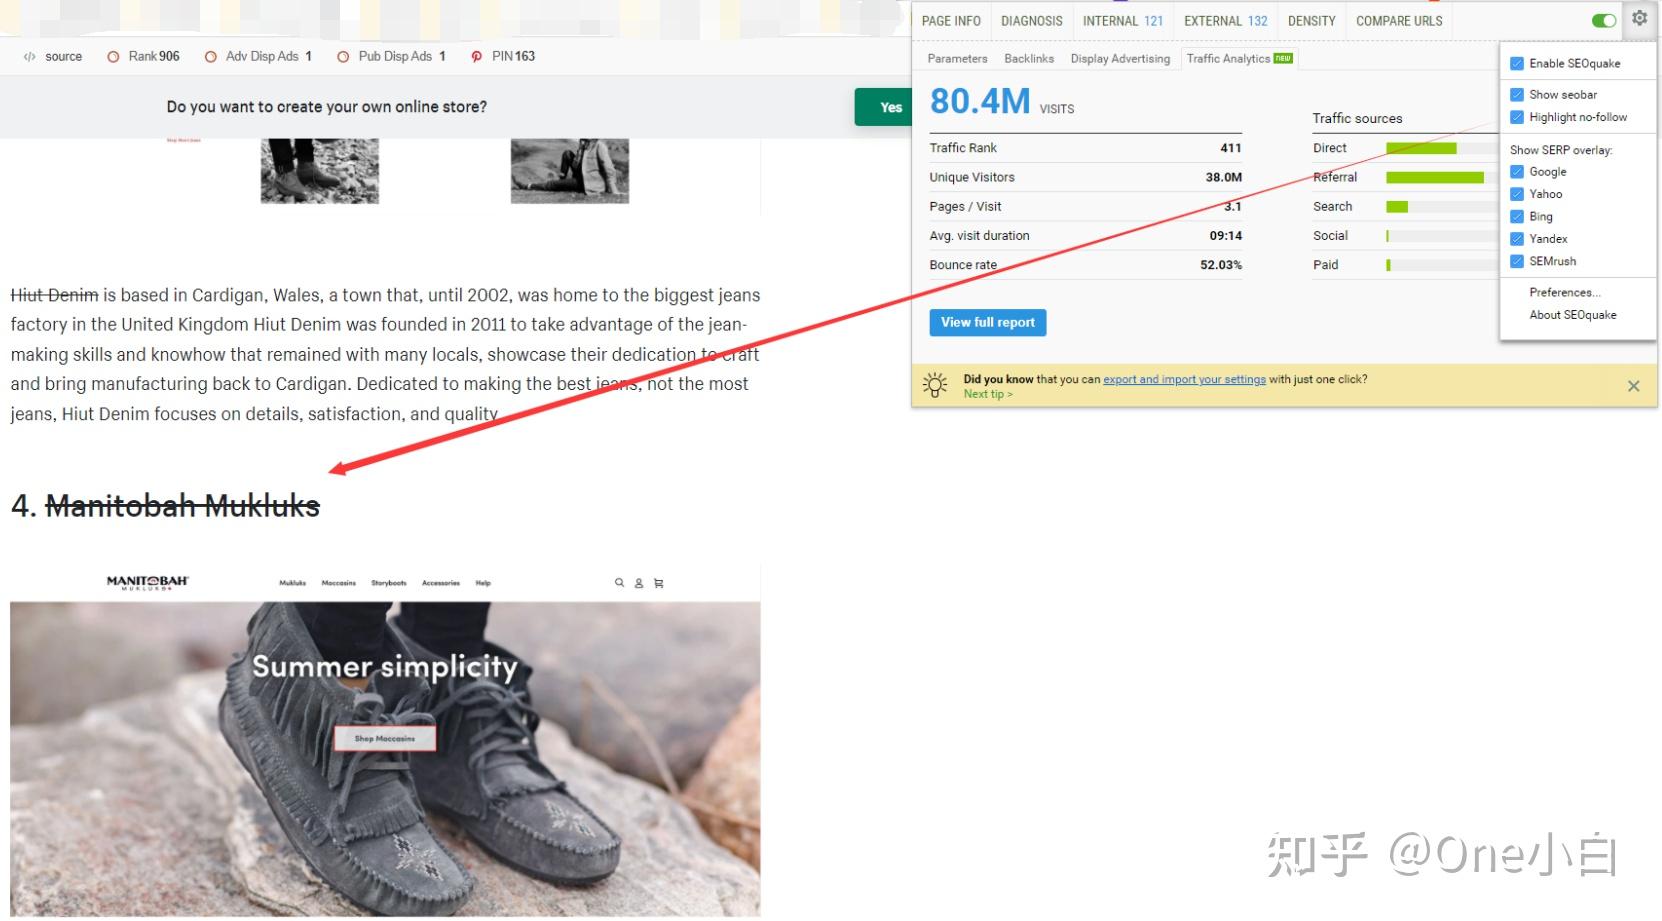Toggle the Enable SEOquake checkbox
This screenshot has height=921, width=1662.
tap(1516, 62)
